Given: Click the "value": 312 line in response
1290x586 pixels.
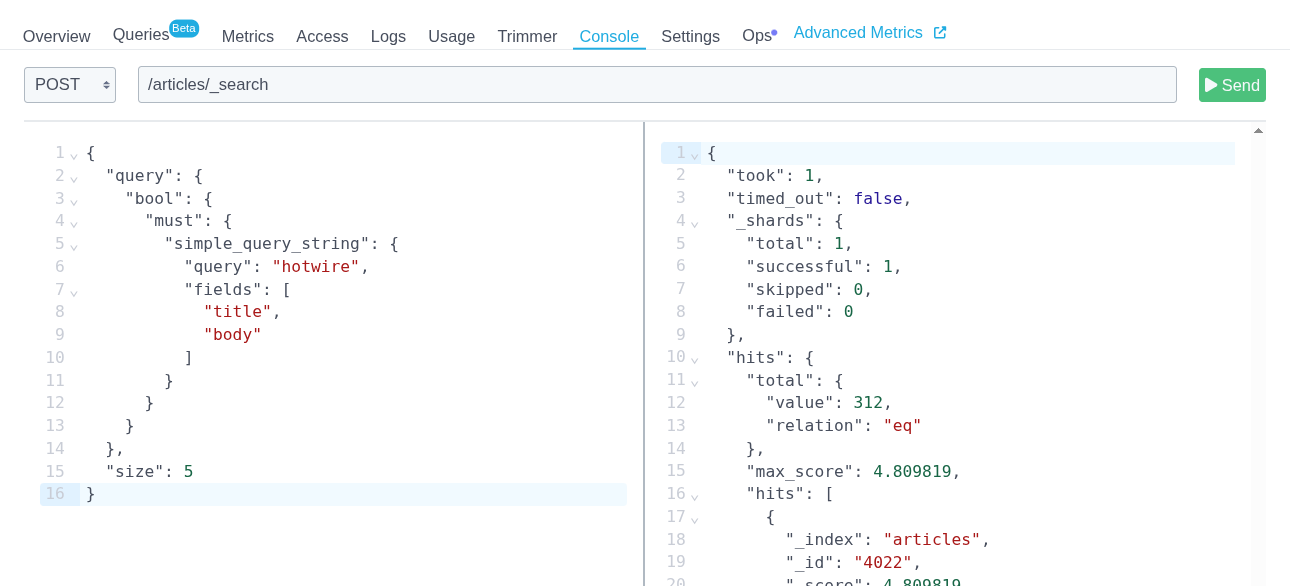Looking at the screenshot, I should (x=829, y=403).
